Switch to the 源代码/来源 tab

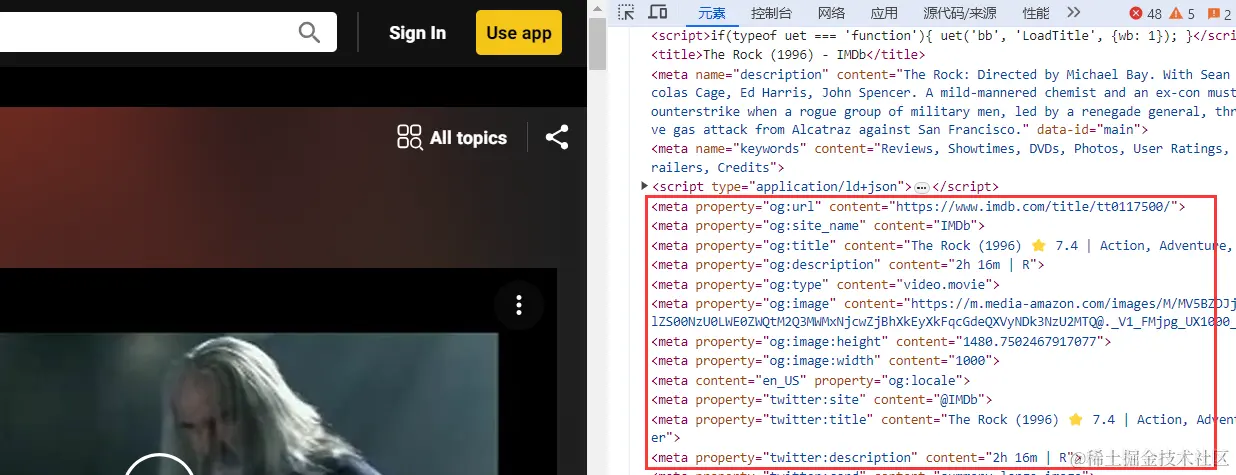click(x=959, y=13)
